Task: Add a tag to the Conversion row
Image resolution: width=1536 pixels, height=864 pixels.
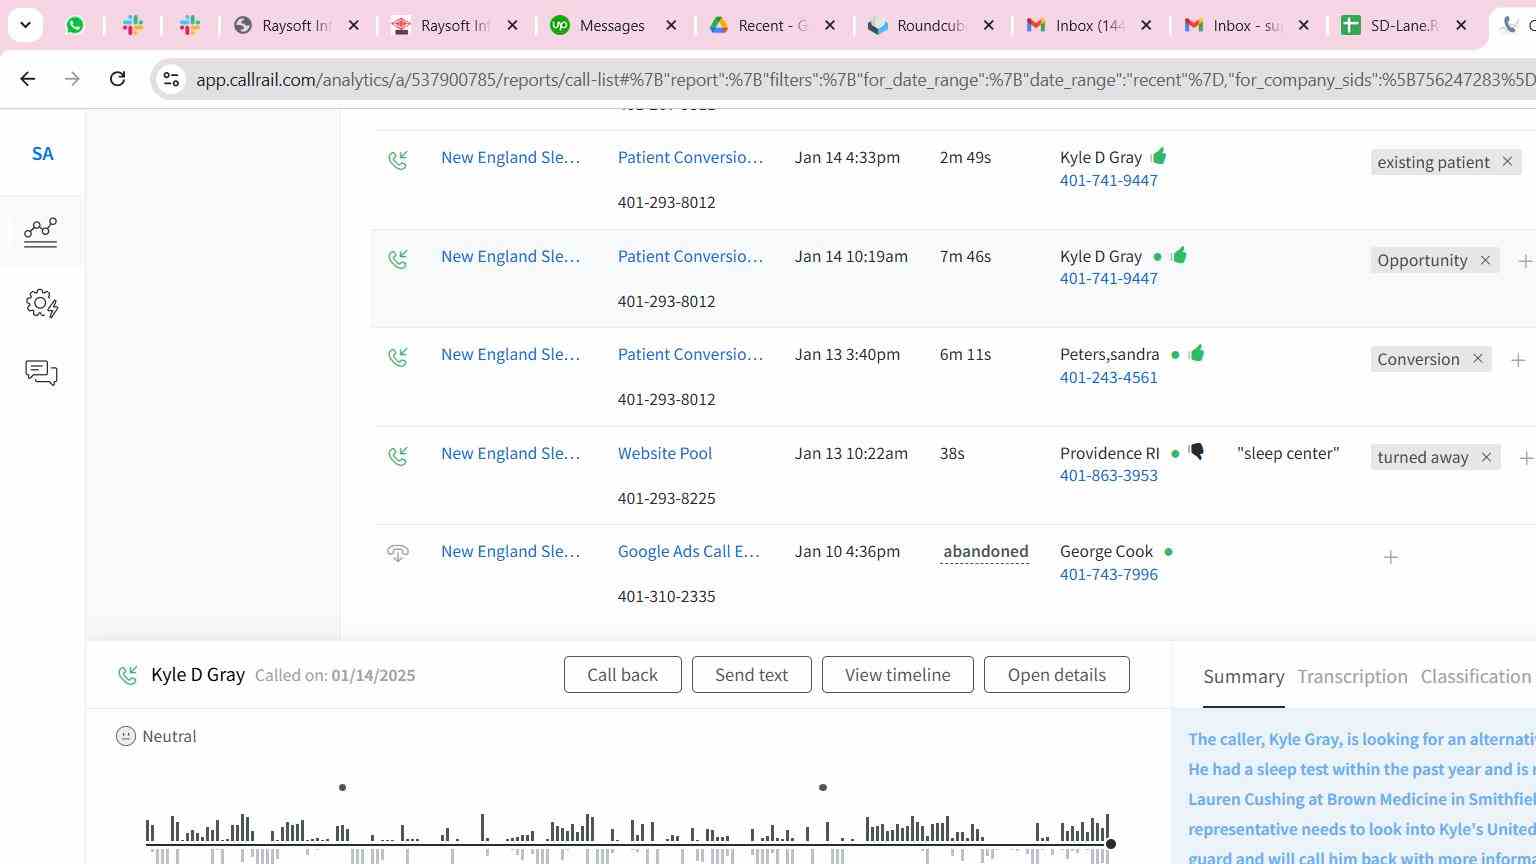Action: 1518,360
